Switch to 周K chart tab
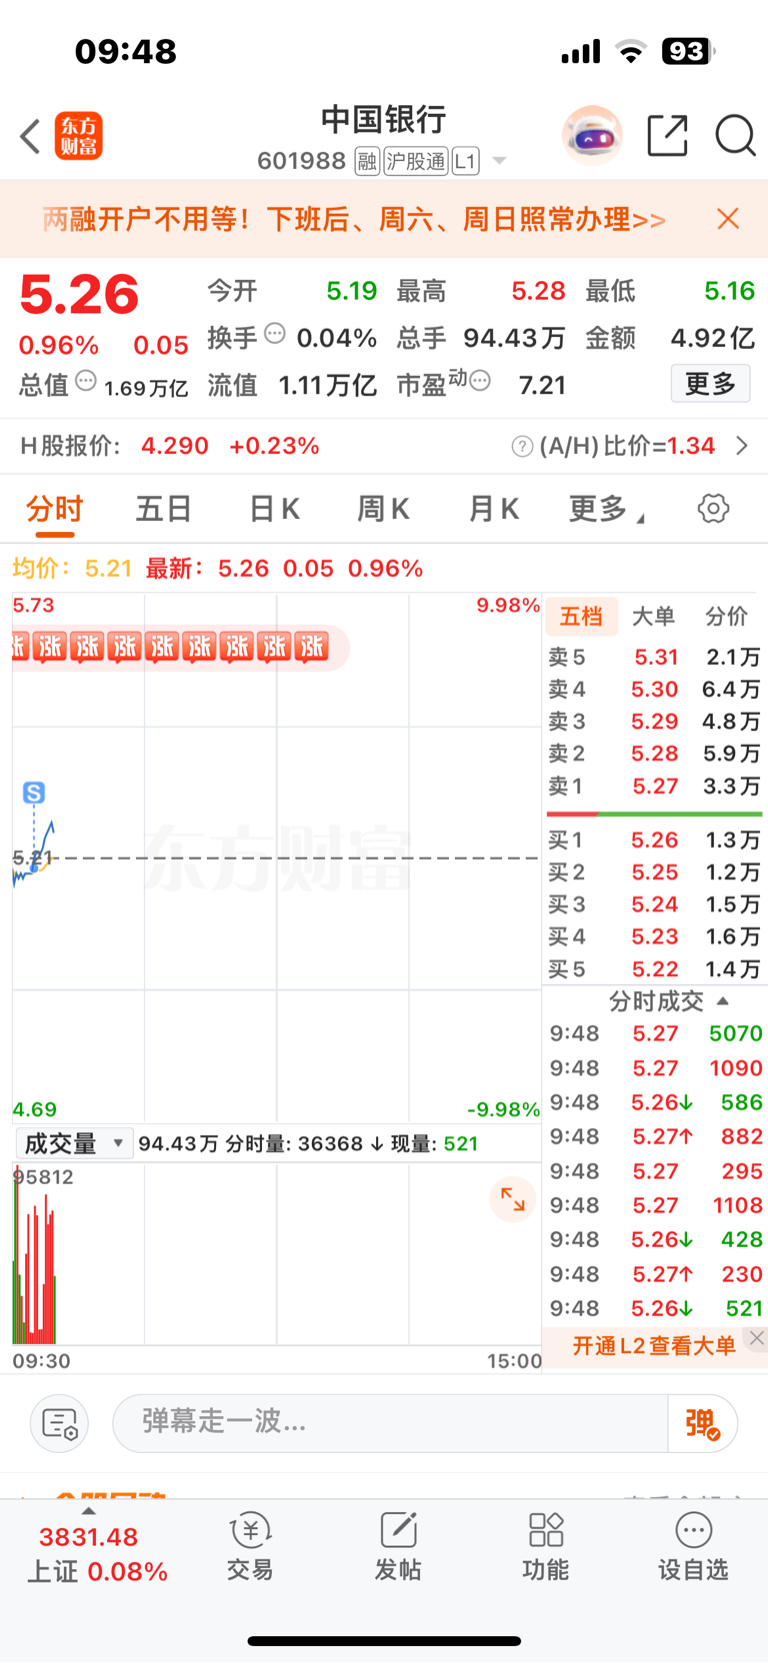 click(384, 509)
